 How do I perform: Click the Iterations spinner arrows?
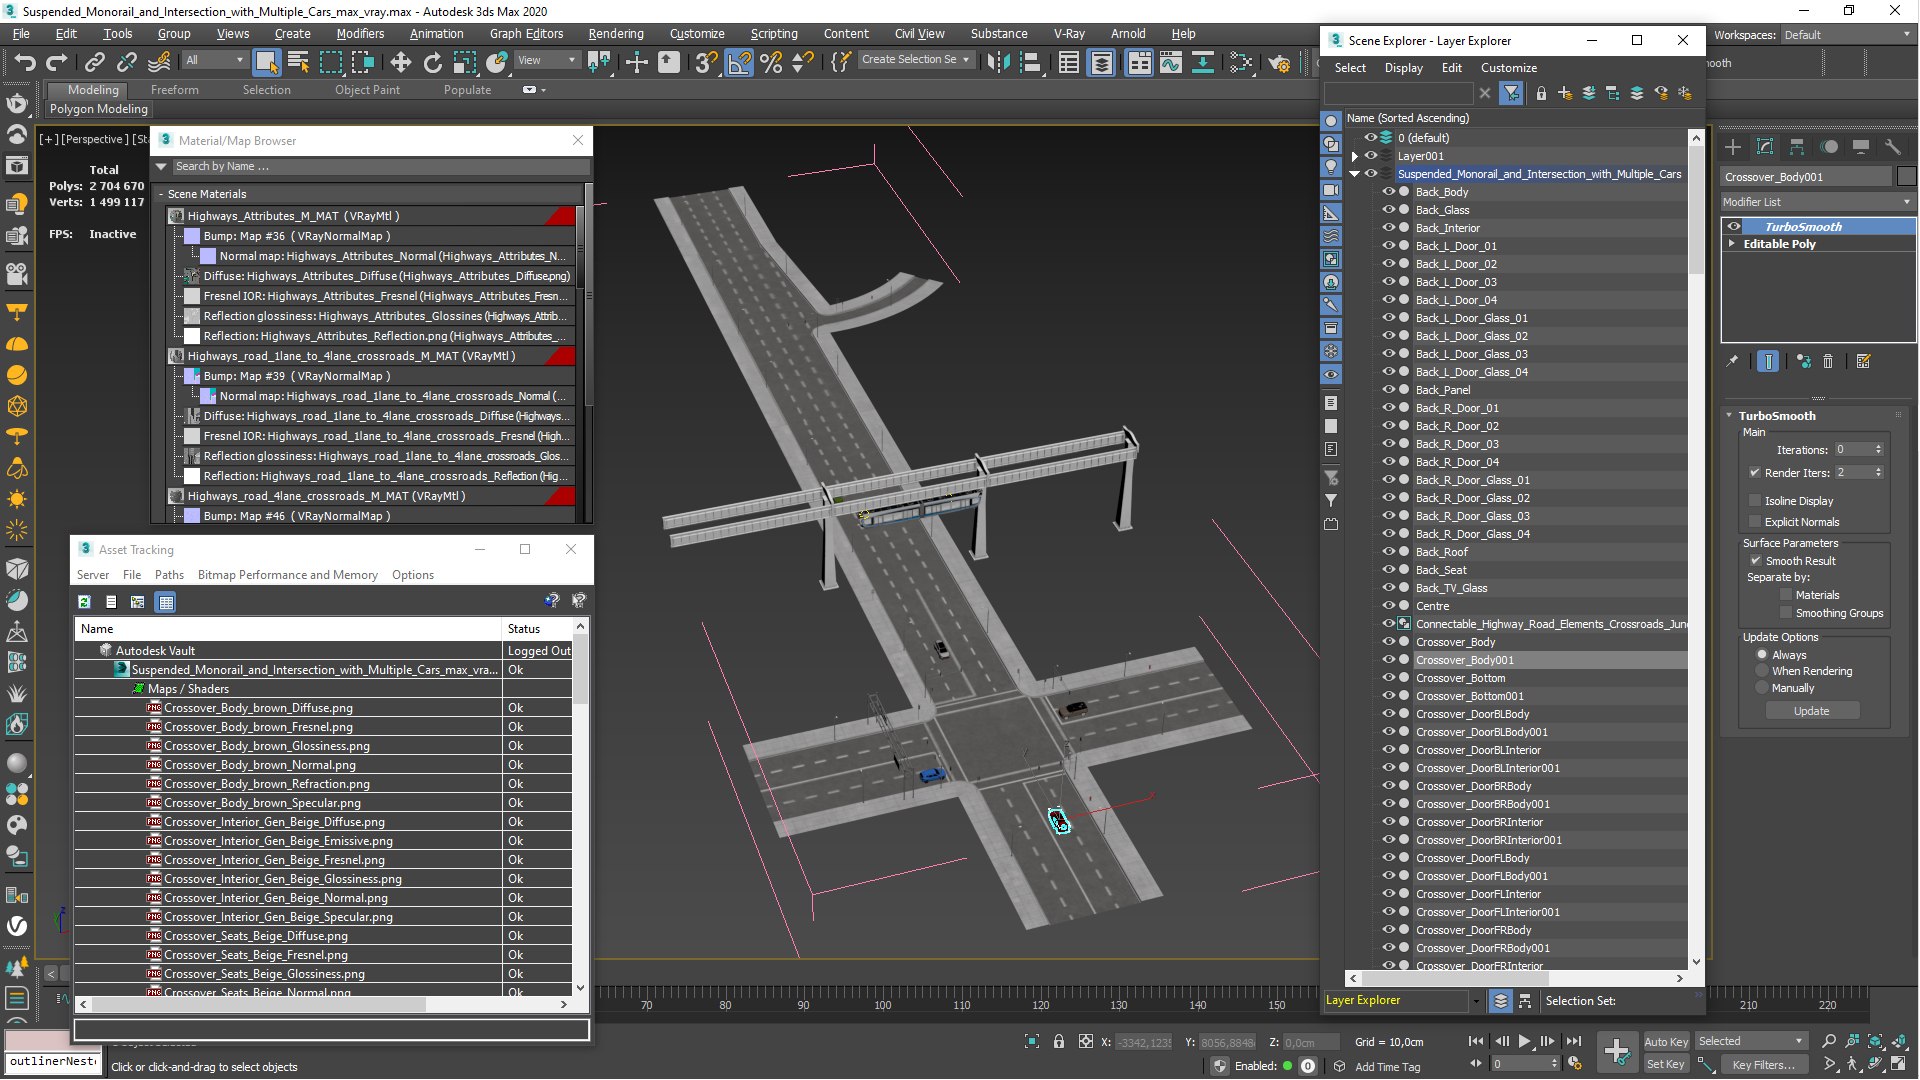[x=1879, y=450]
